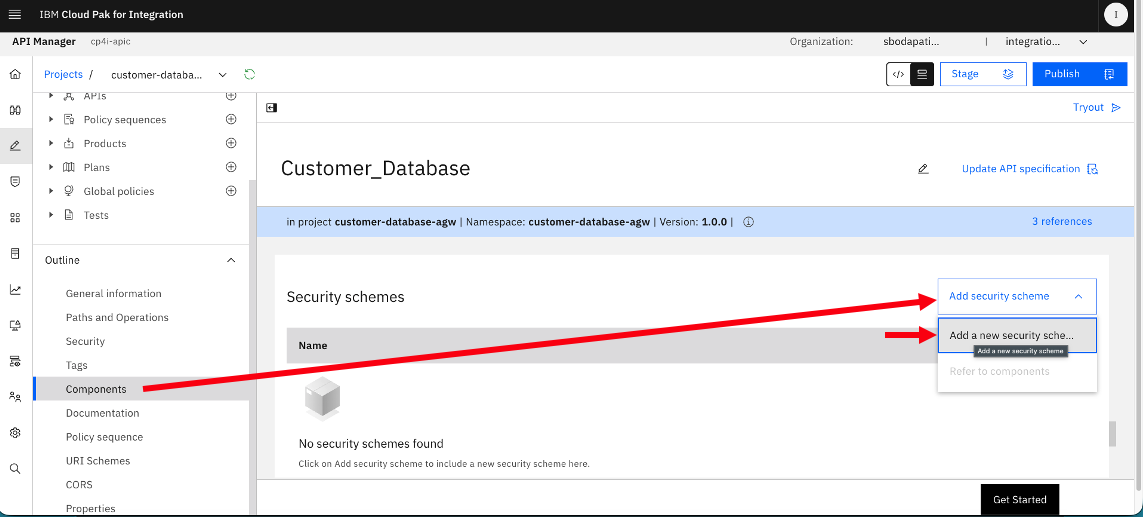Open the analytics chart icon in sidebar

coord(15,289)
